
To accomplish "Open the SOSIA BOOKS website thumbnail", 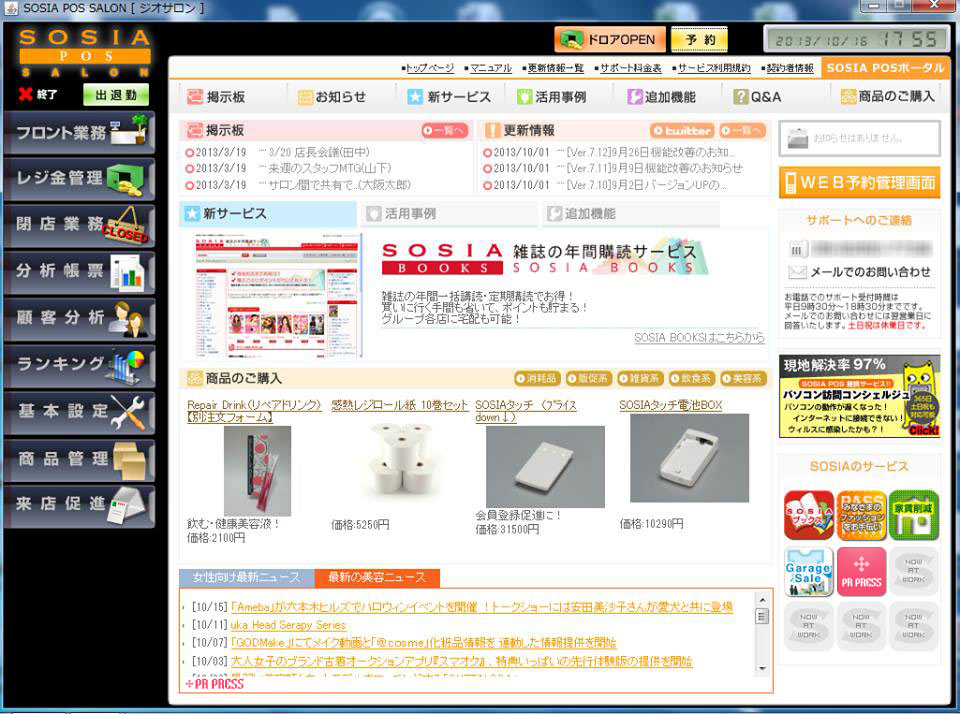I will click(278, 295).
